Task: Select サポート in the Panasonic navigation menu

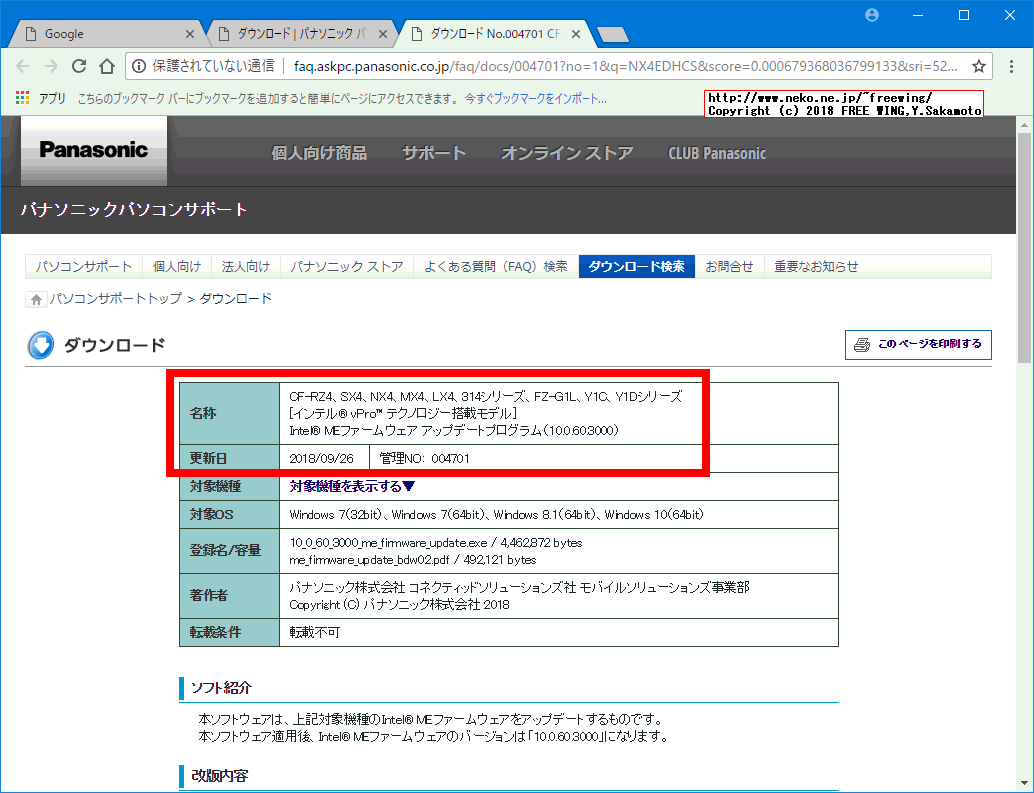Action: [434, 153]
